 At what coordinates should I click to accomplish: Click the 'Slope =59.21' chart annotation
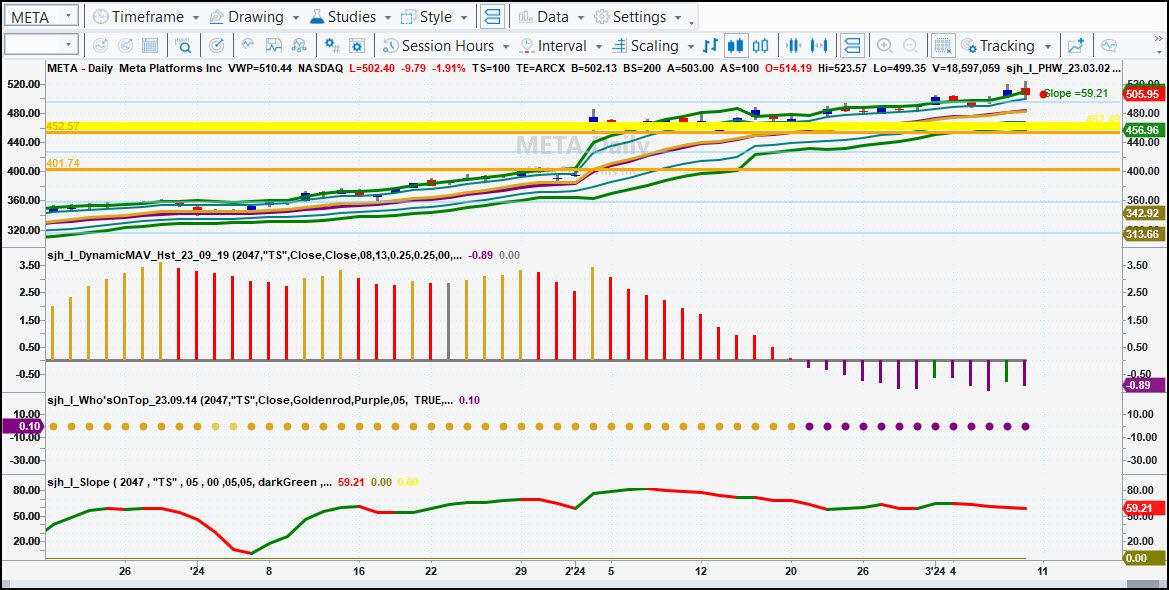(x=1076, y=93)
